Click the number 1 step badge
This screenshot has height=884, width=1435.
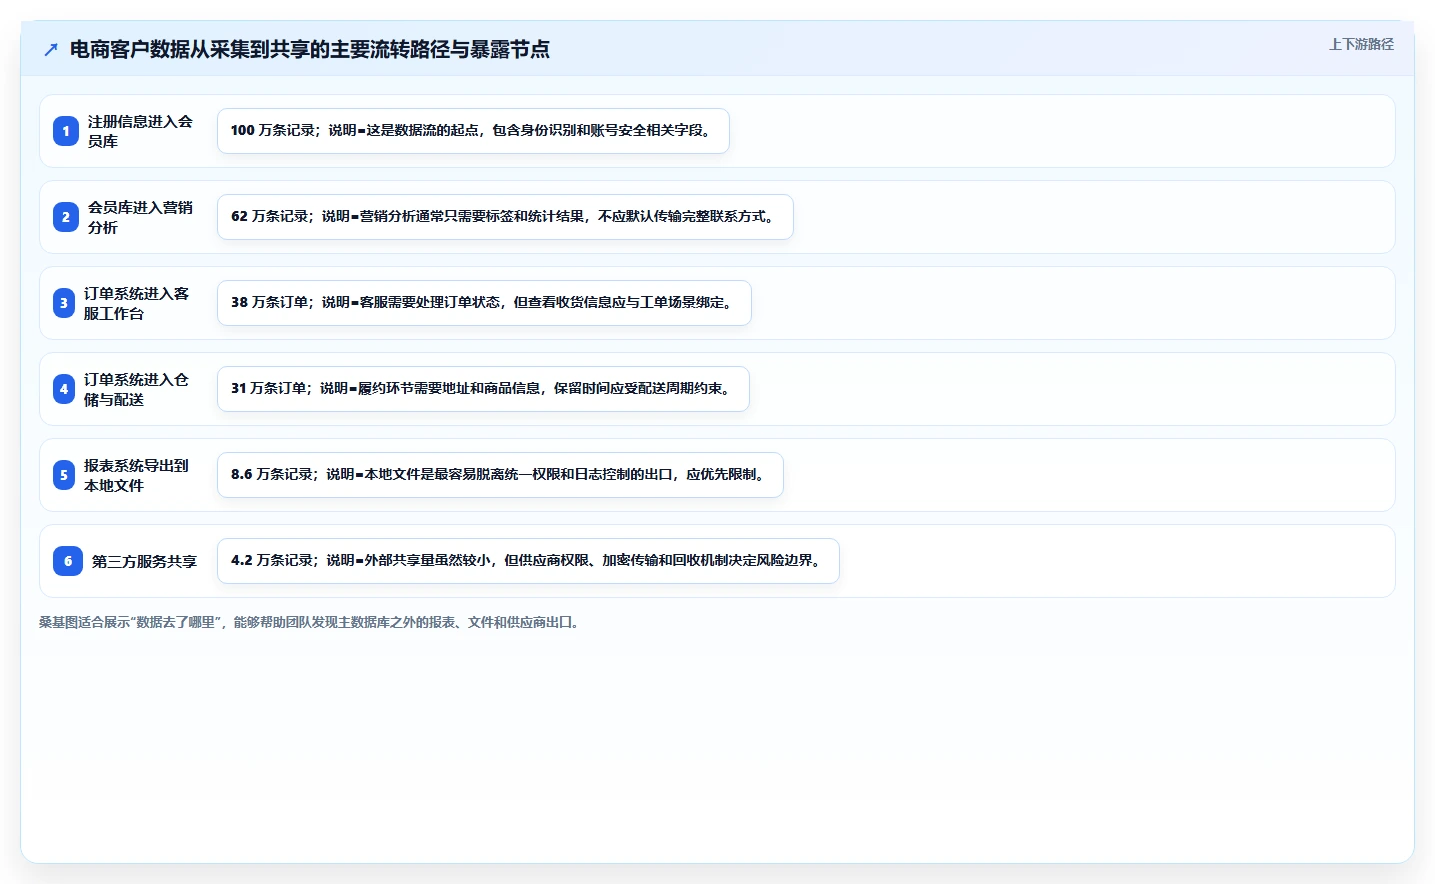tap(66, 131)
